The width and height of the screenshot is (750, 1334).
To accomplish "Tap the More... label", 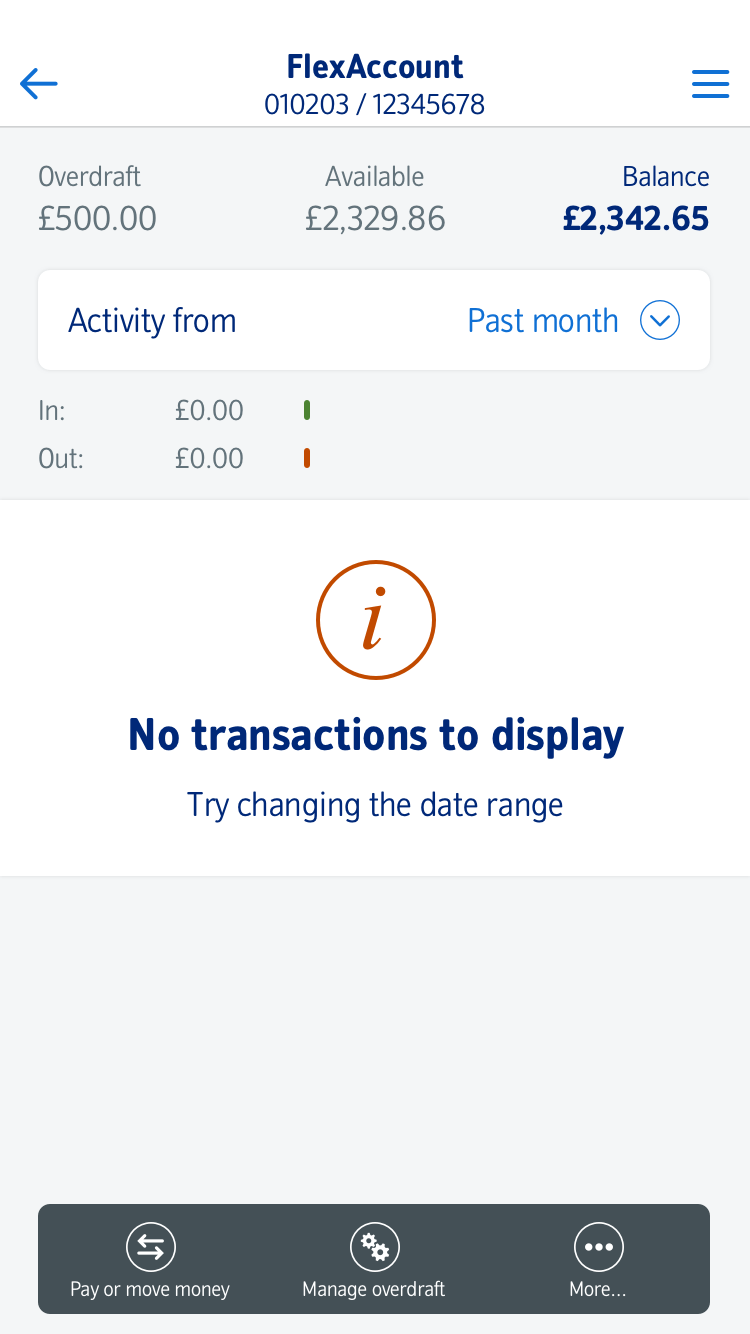I will (x=598, y=1289).
